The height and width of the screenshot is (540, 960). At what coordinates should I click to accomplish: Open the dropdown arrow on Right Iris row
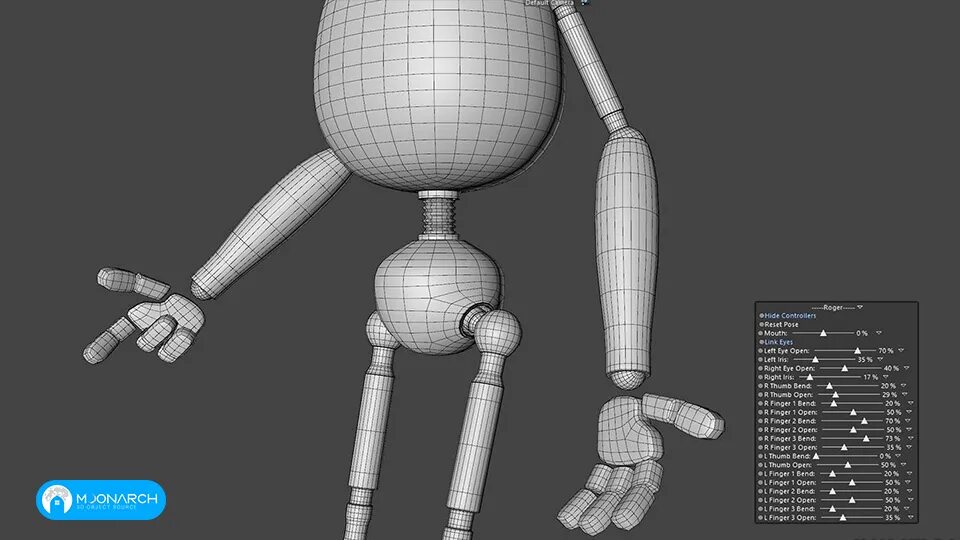click(885, 377)
